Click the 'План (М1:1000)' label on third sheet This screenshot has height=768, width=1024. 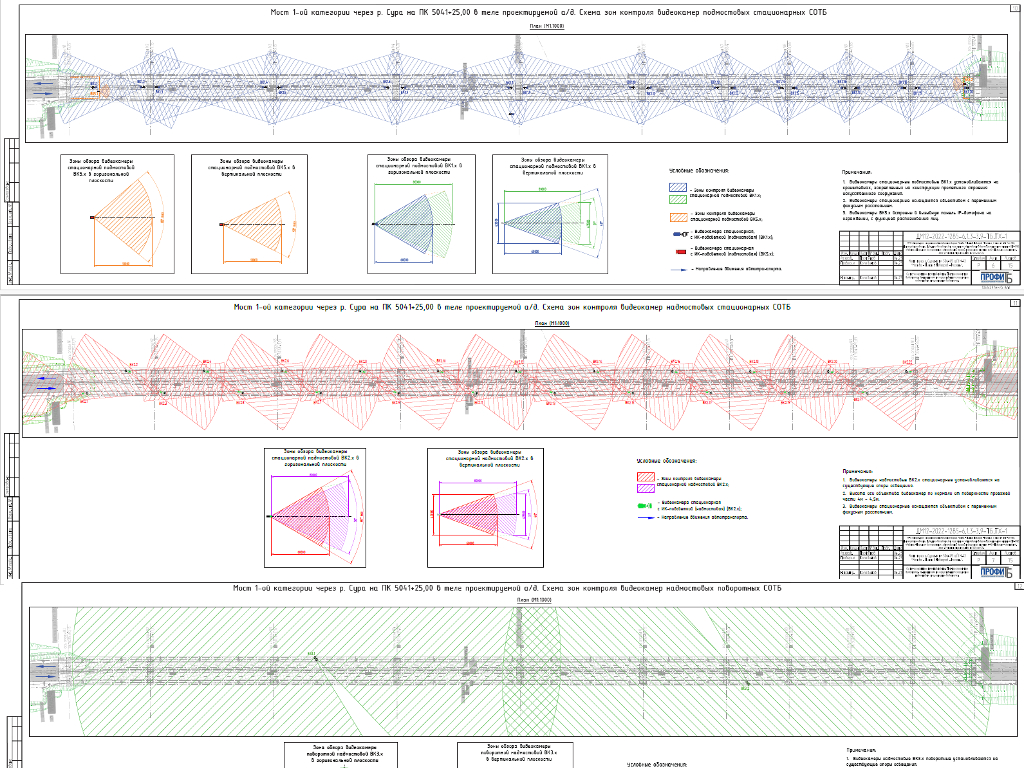[534, 600]
